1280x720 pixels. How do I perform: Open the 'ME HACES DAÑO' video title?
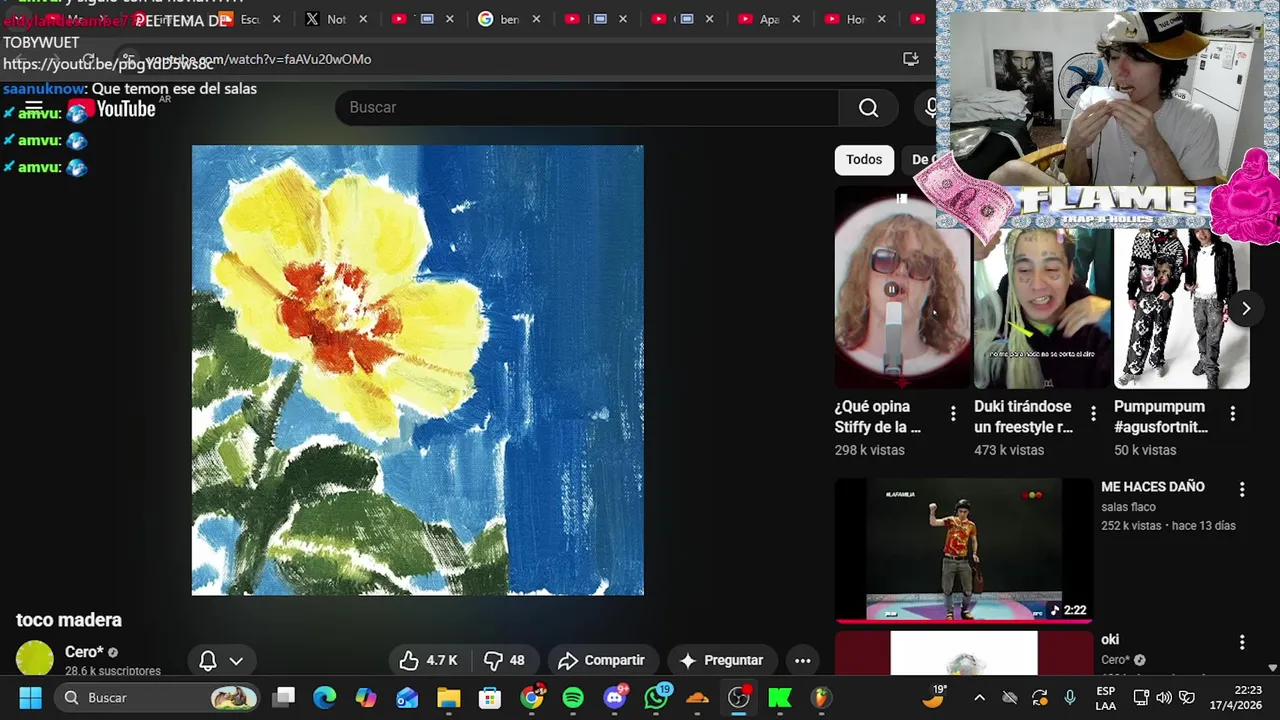tap(1153, 487)
